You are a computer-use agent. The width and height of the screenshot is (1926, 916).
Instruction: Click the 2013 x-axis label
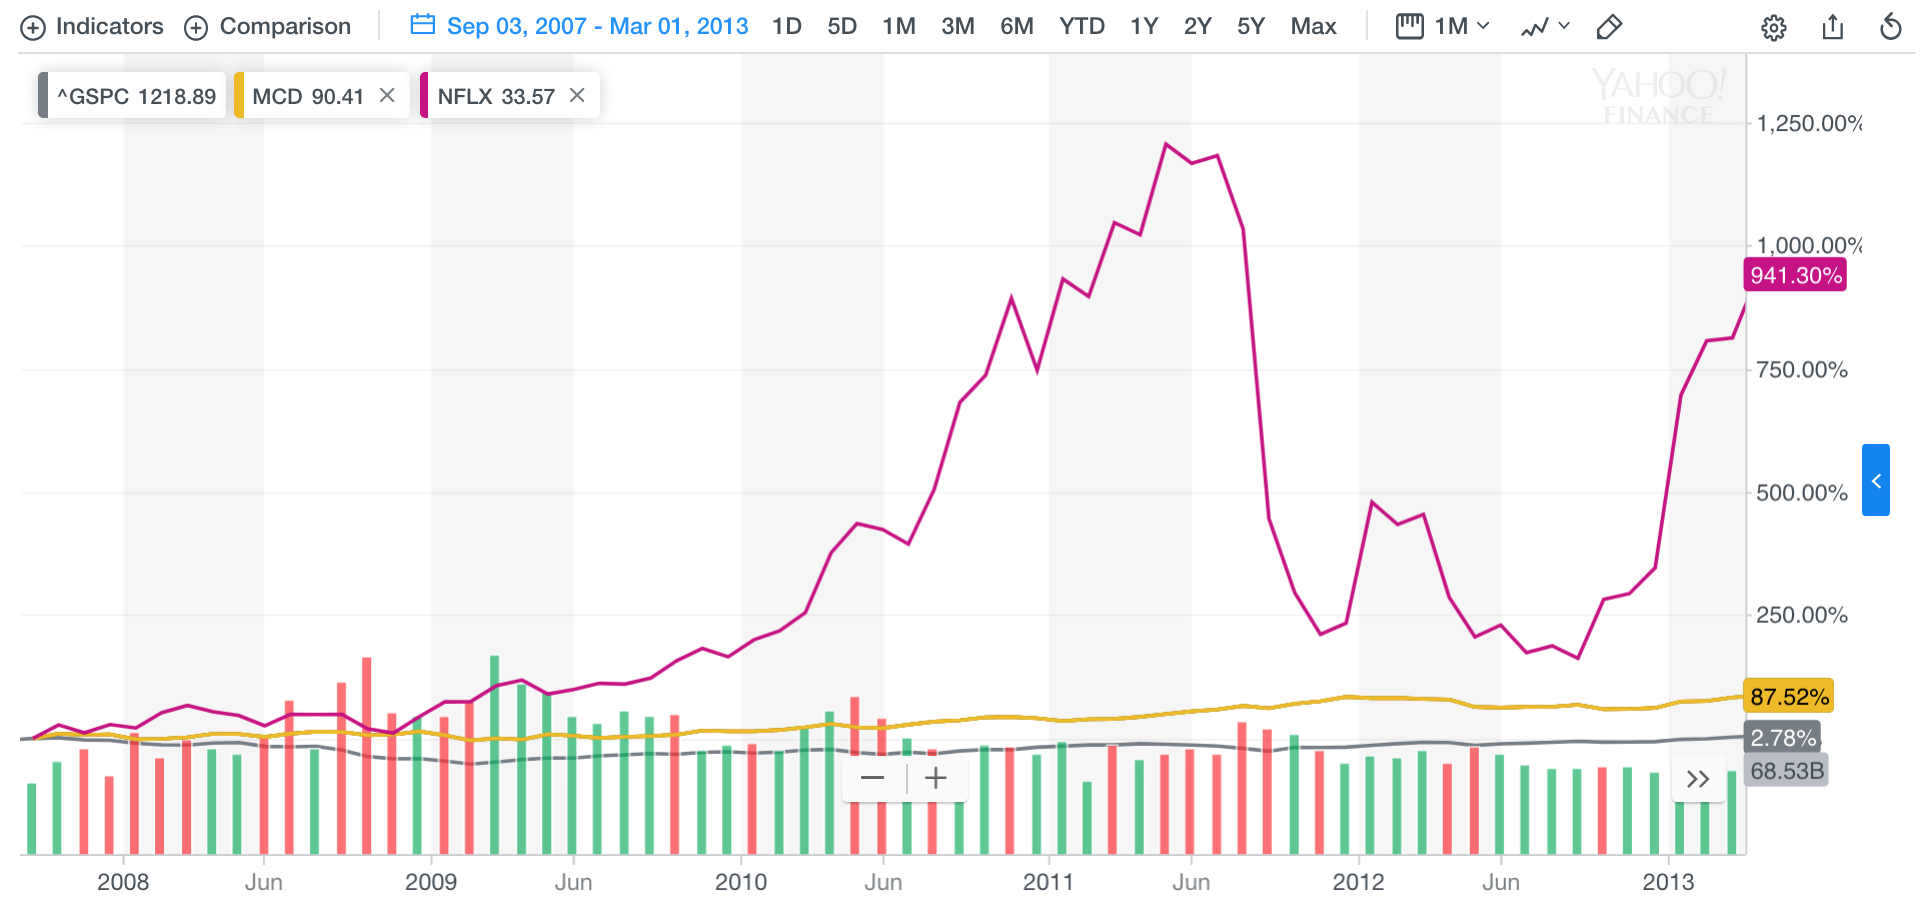click(1668, 882)
